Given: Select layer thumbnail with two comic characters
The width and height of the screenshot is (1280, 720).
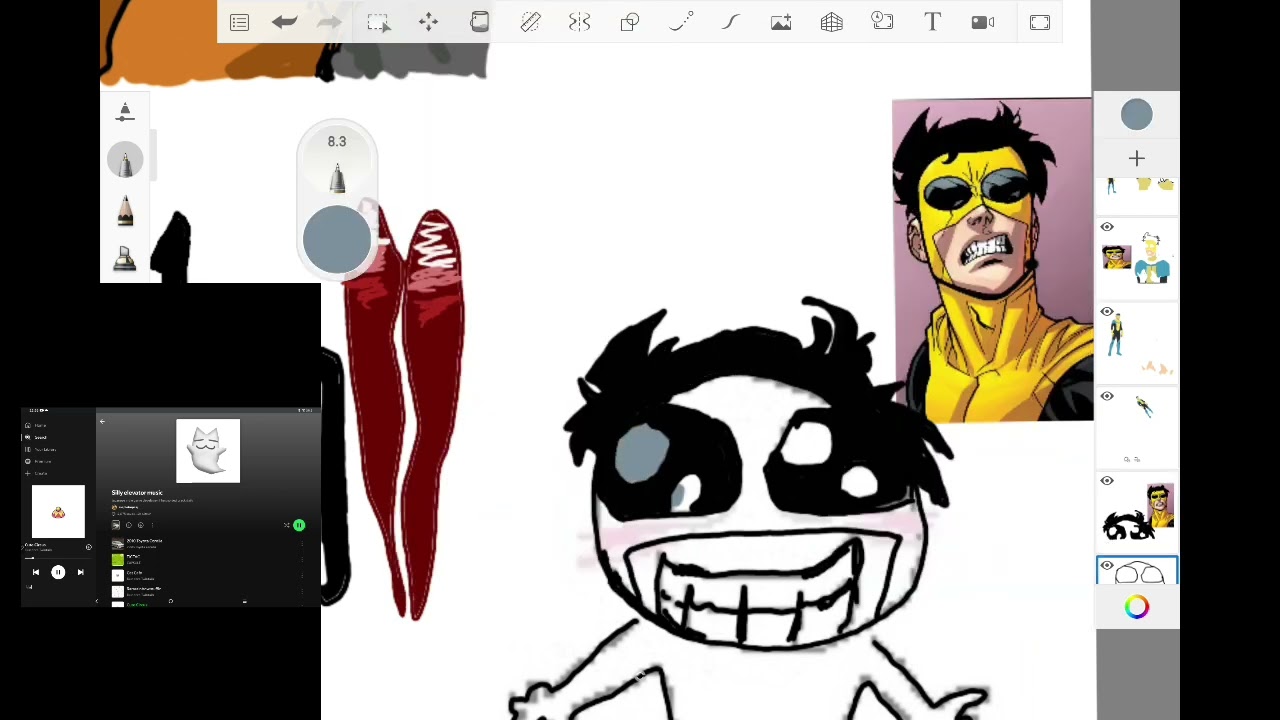Looking at the screenshot, I should pyautogui.click(x=1138, y=258).
